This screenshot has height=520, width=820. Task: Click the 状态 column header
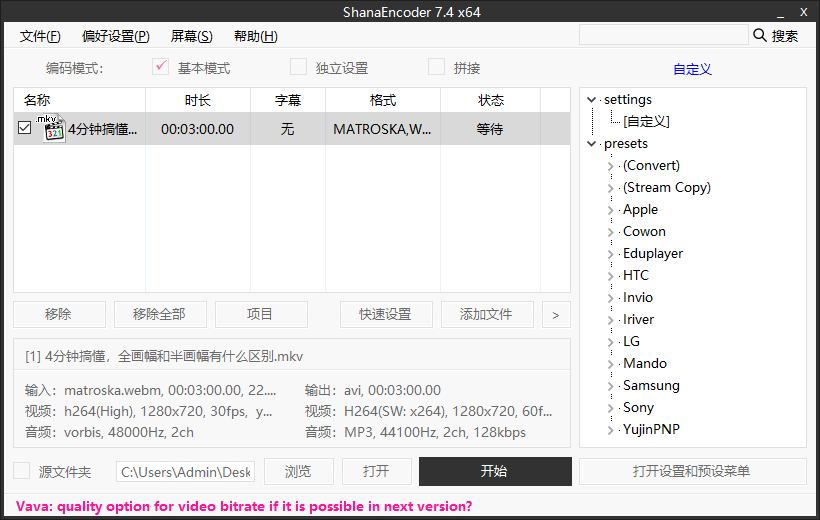point(491,100)
